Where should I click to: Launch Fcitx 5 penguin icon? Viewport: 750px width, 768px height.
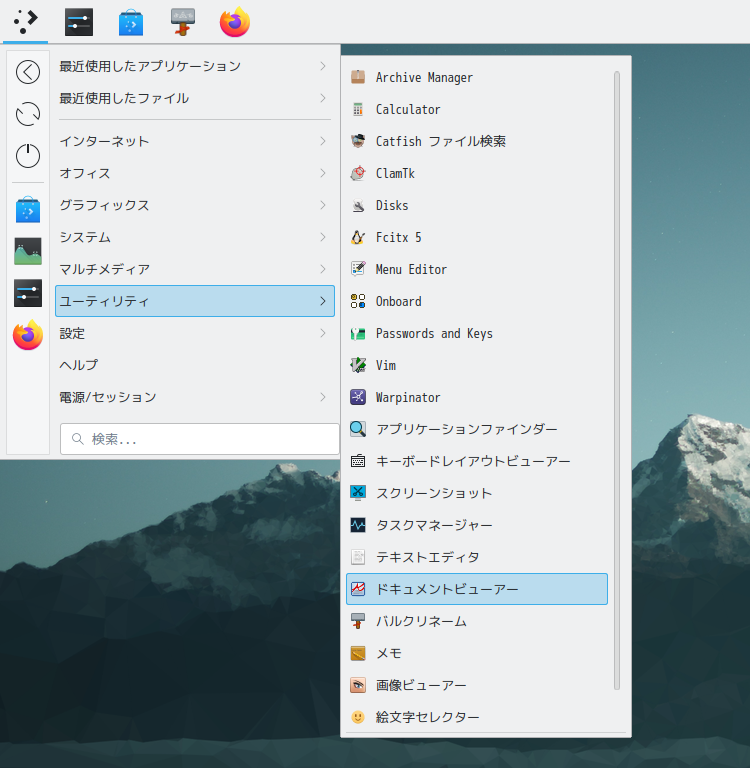pos(358,237)
